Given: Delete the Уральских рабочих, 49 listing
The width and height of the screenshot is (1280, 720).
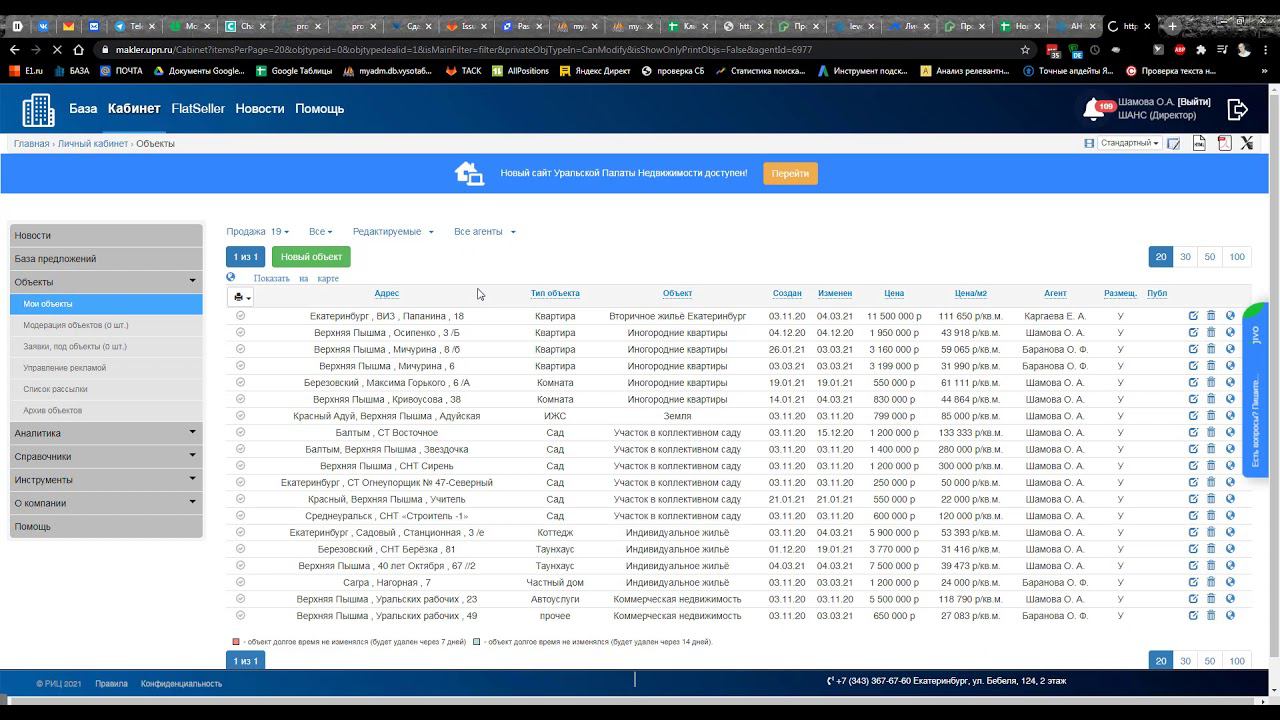Looking at the screenshot, I should 1211,616.
